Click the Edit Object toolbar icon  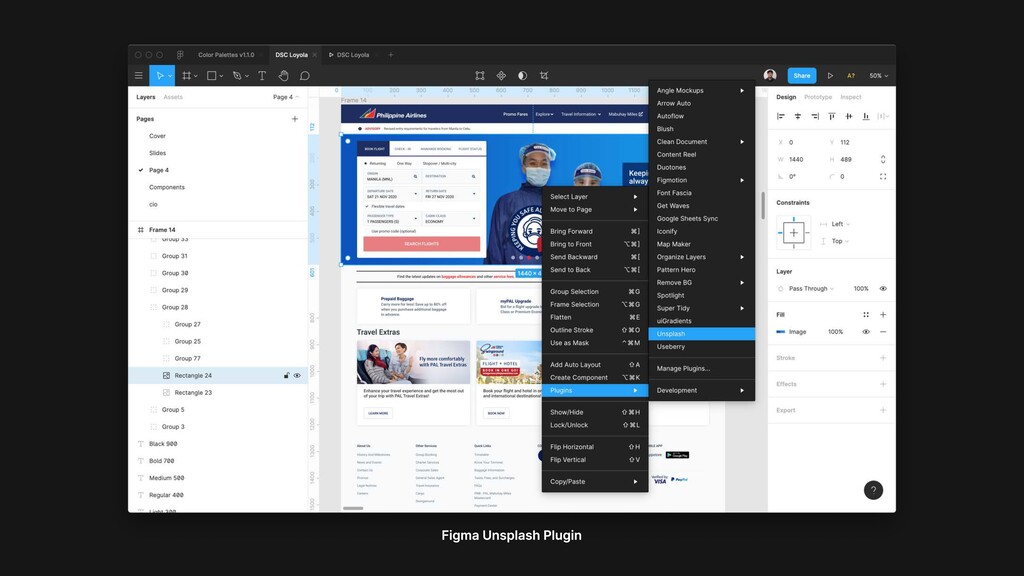tap(480, 76)
